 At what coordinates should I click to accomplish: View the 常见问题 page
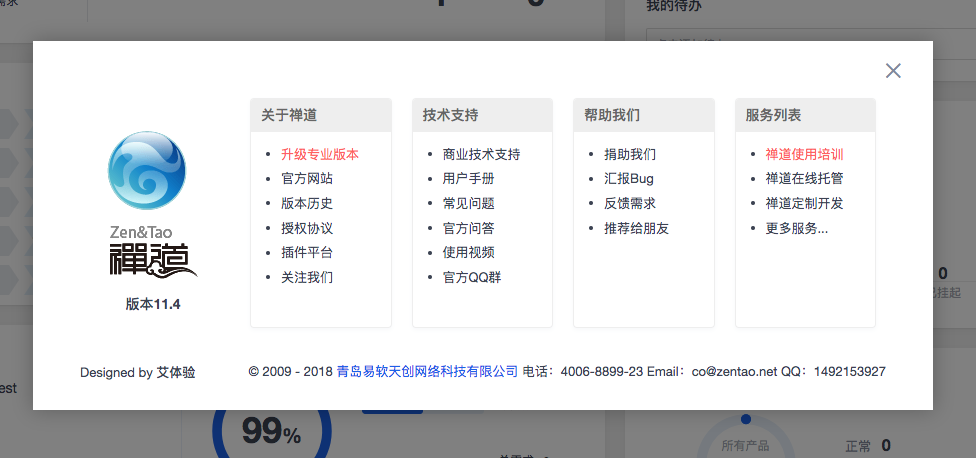(x=468, y=203)
